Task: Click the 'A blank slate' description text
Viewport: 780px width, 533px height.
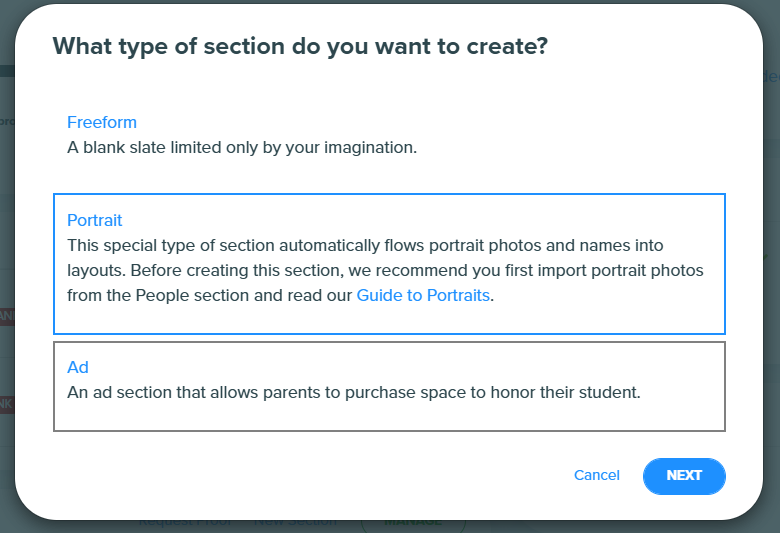Action: (242, 147)
